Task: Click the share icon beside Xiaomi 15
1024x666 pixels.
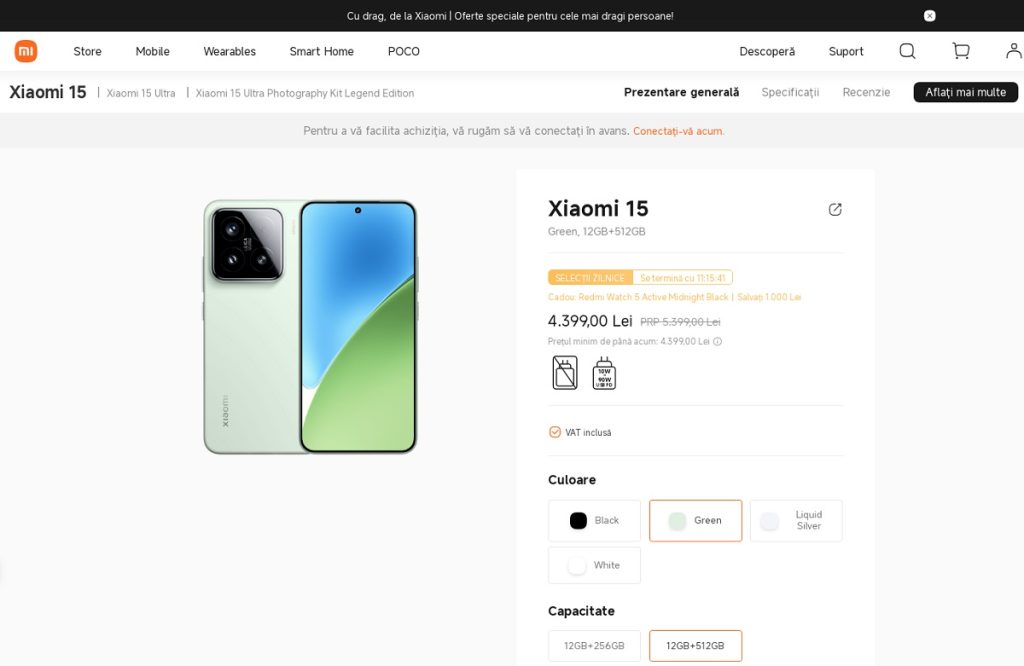Action: pos(835,209)
